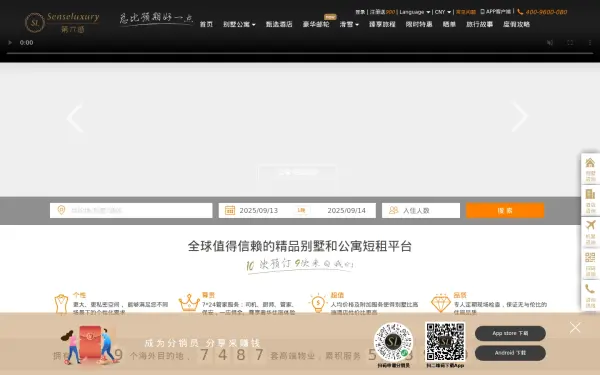The width and height of the screenshot is (600, 375).
Task: Click the red envelope illustration
Action: [x=90, y=342]
